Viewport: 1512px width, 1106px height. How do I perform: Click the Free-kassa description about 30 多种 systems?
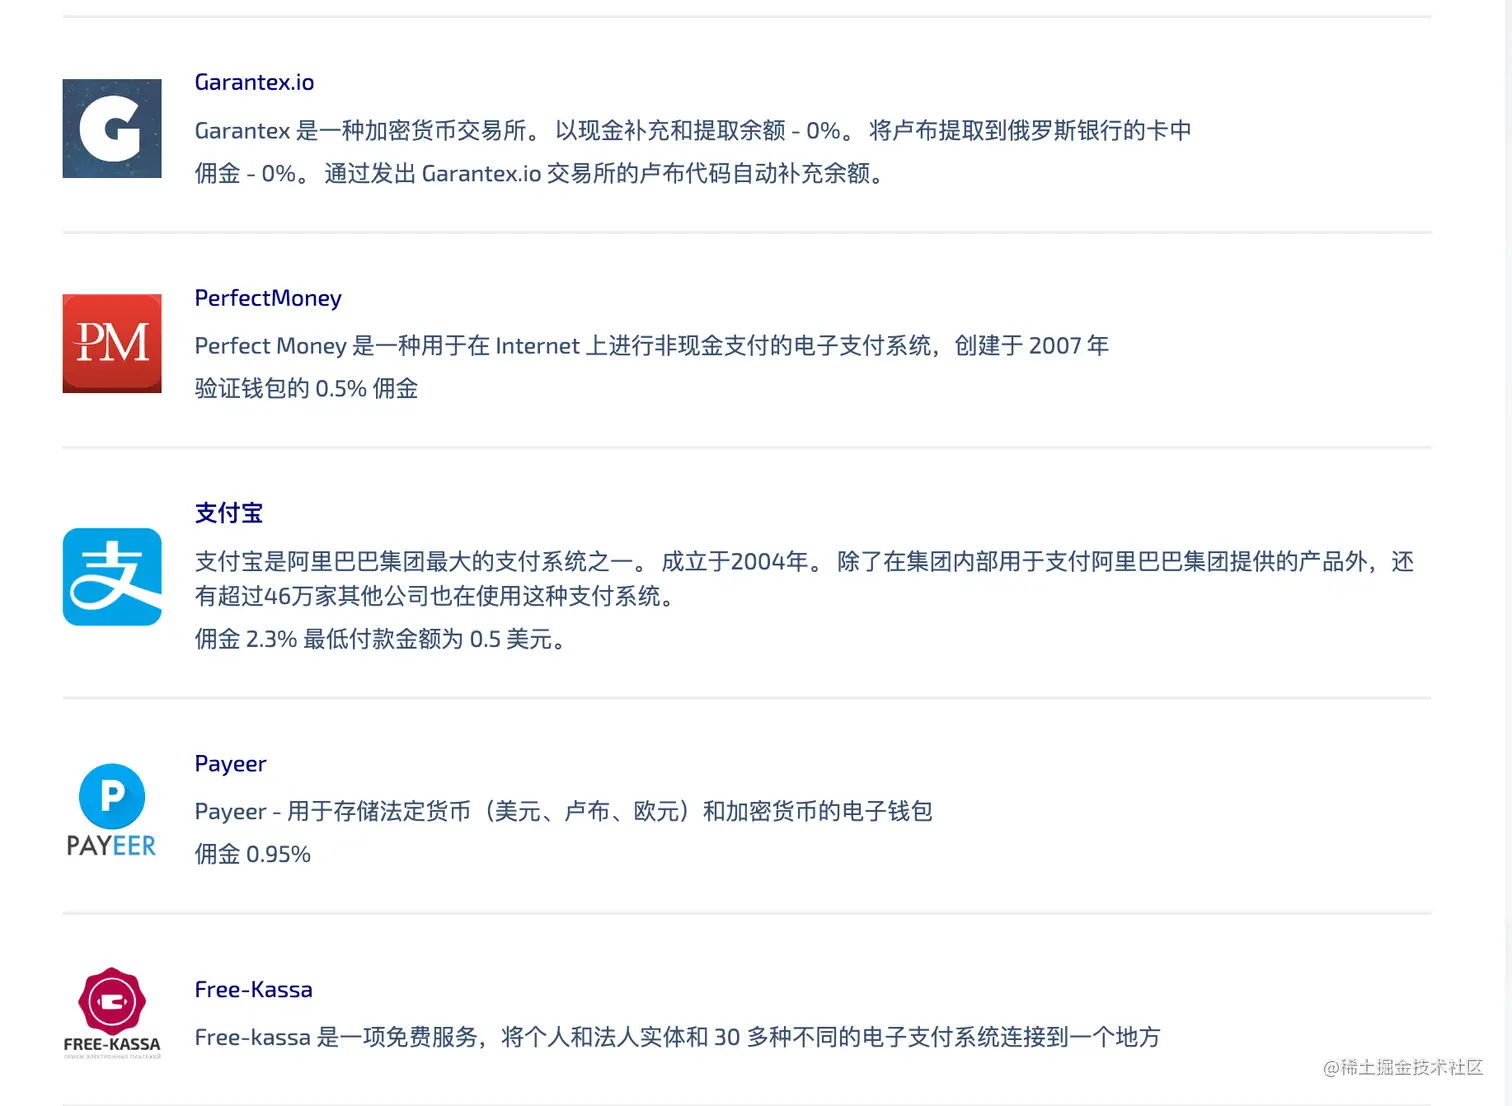click(x=678, y=1038)
